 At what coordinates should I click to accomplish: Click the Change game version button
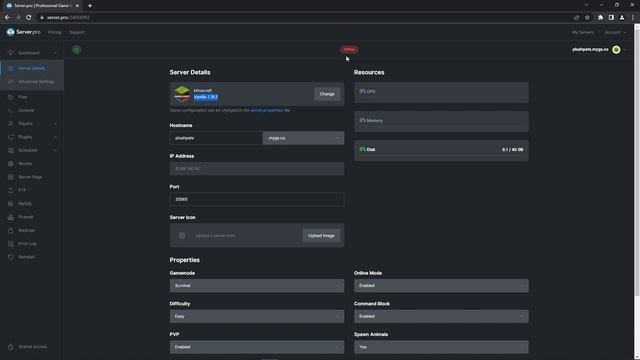click(x=327, y=94)
